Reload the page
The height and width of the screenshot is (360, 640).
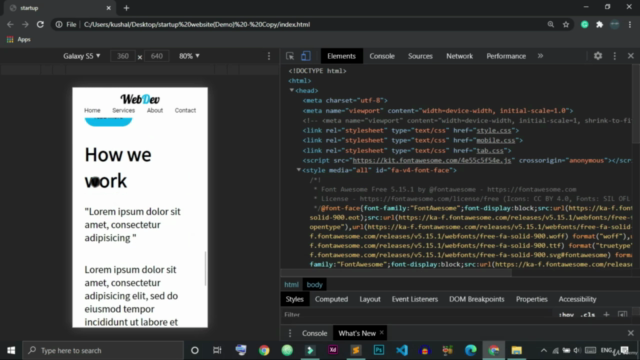coord(40,24)
